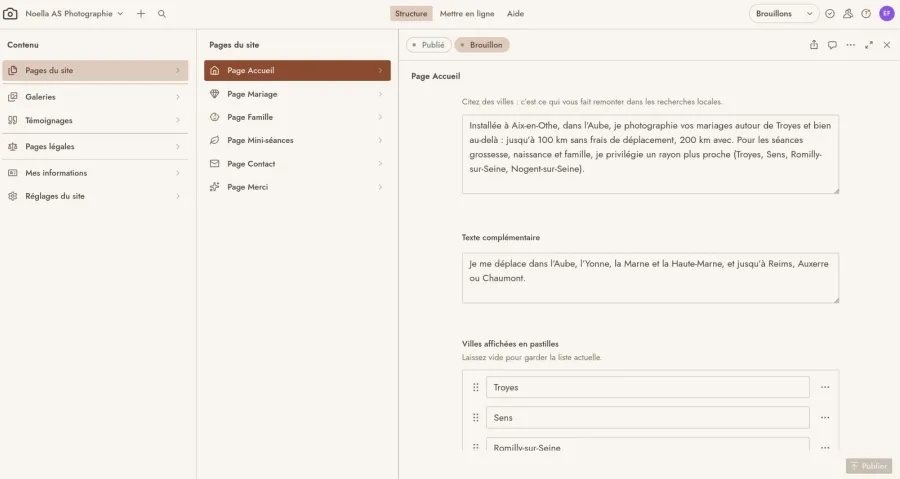Screen dimensions: 900x479
Task: Expand the Page Mariage chevron
Action: 380,94
